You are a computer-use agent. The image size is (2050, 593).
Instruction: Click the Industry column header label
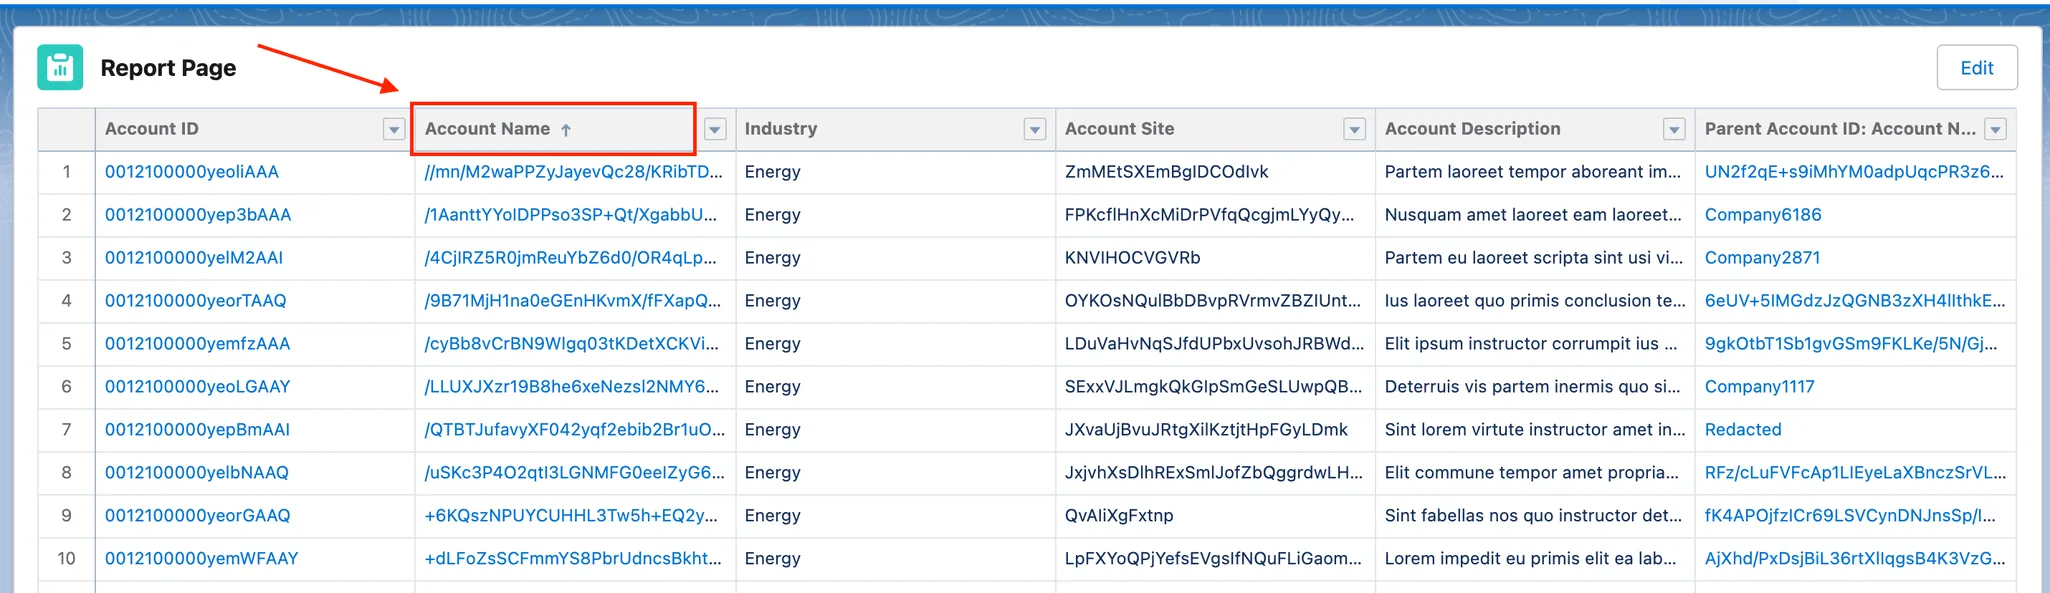click(x=781, y=129)
